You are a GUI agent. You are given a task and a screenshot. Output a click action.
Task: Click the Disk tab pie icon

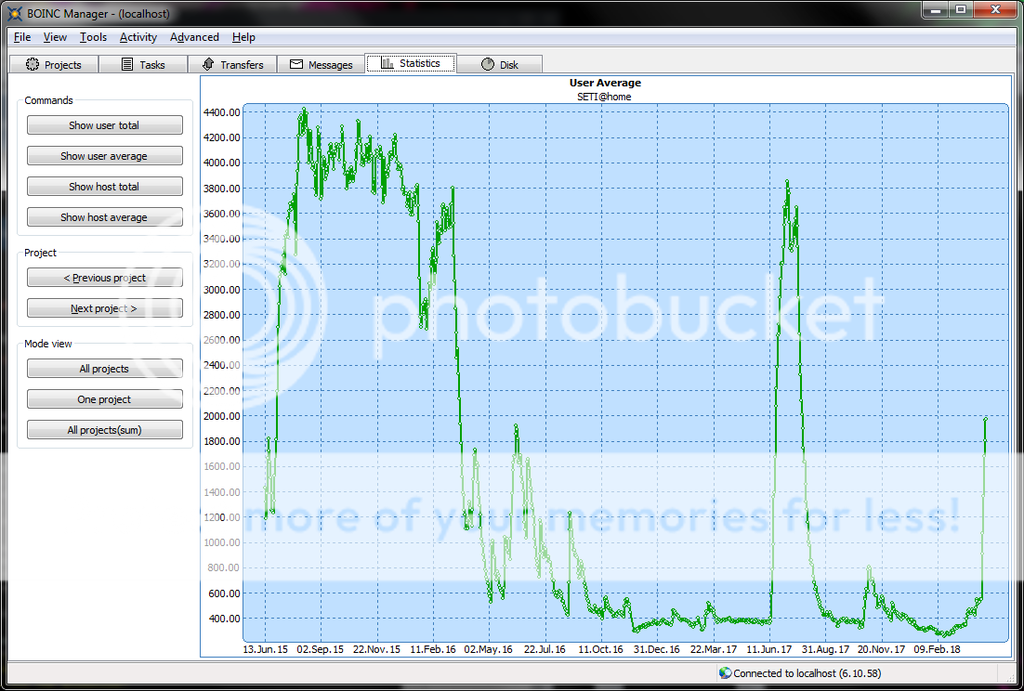[488, 65]
